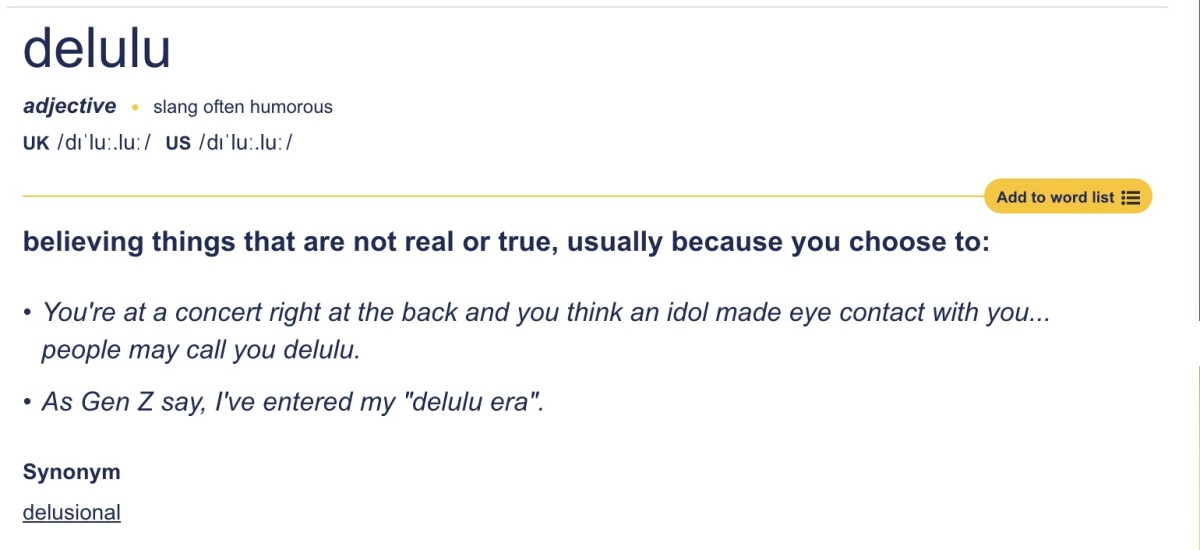Click the 'delulu era' Gen Z example
Screen dimensions: 1200x550
coord(294,402)
